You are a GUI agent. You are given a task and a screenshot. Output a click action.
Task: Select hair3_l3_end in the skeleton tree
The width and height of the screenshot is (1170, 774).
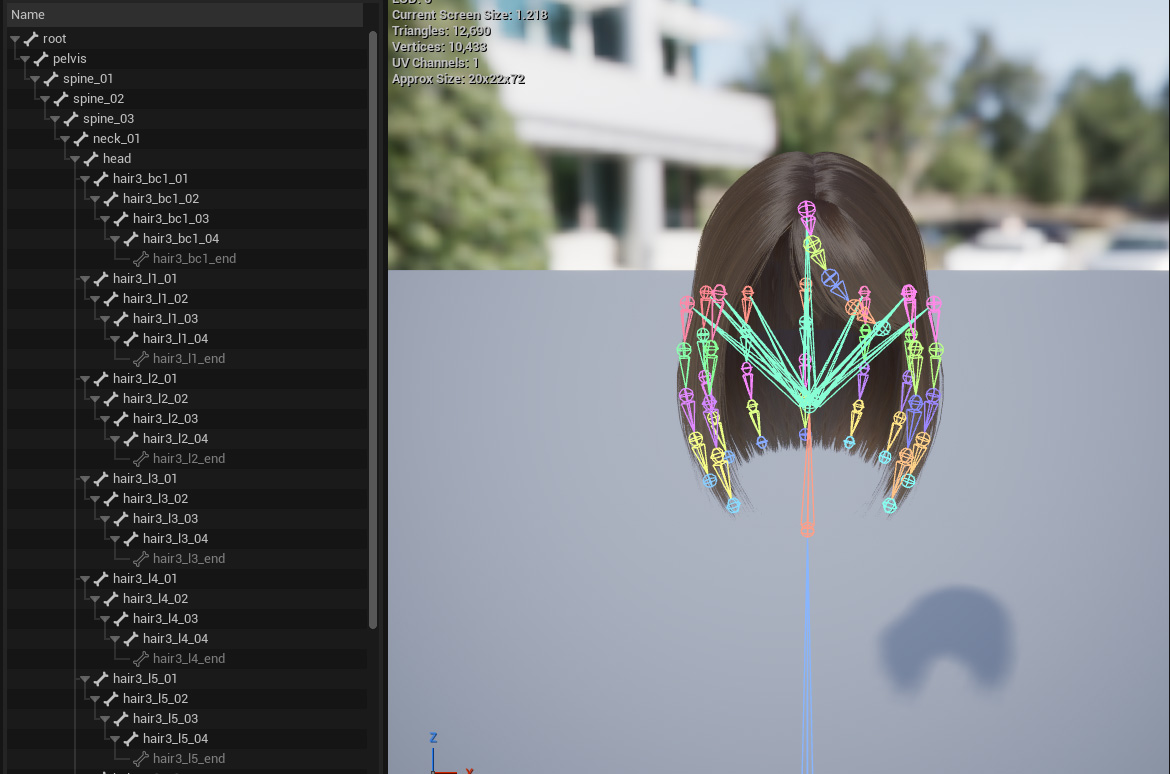188,559
